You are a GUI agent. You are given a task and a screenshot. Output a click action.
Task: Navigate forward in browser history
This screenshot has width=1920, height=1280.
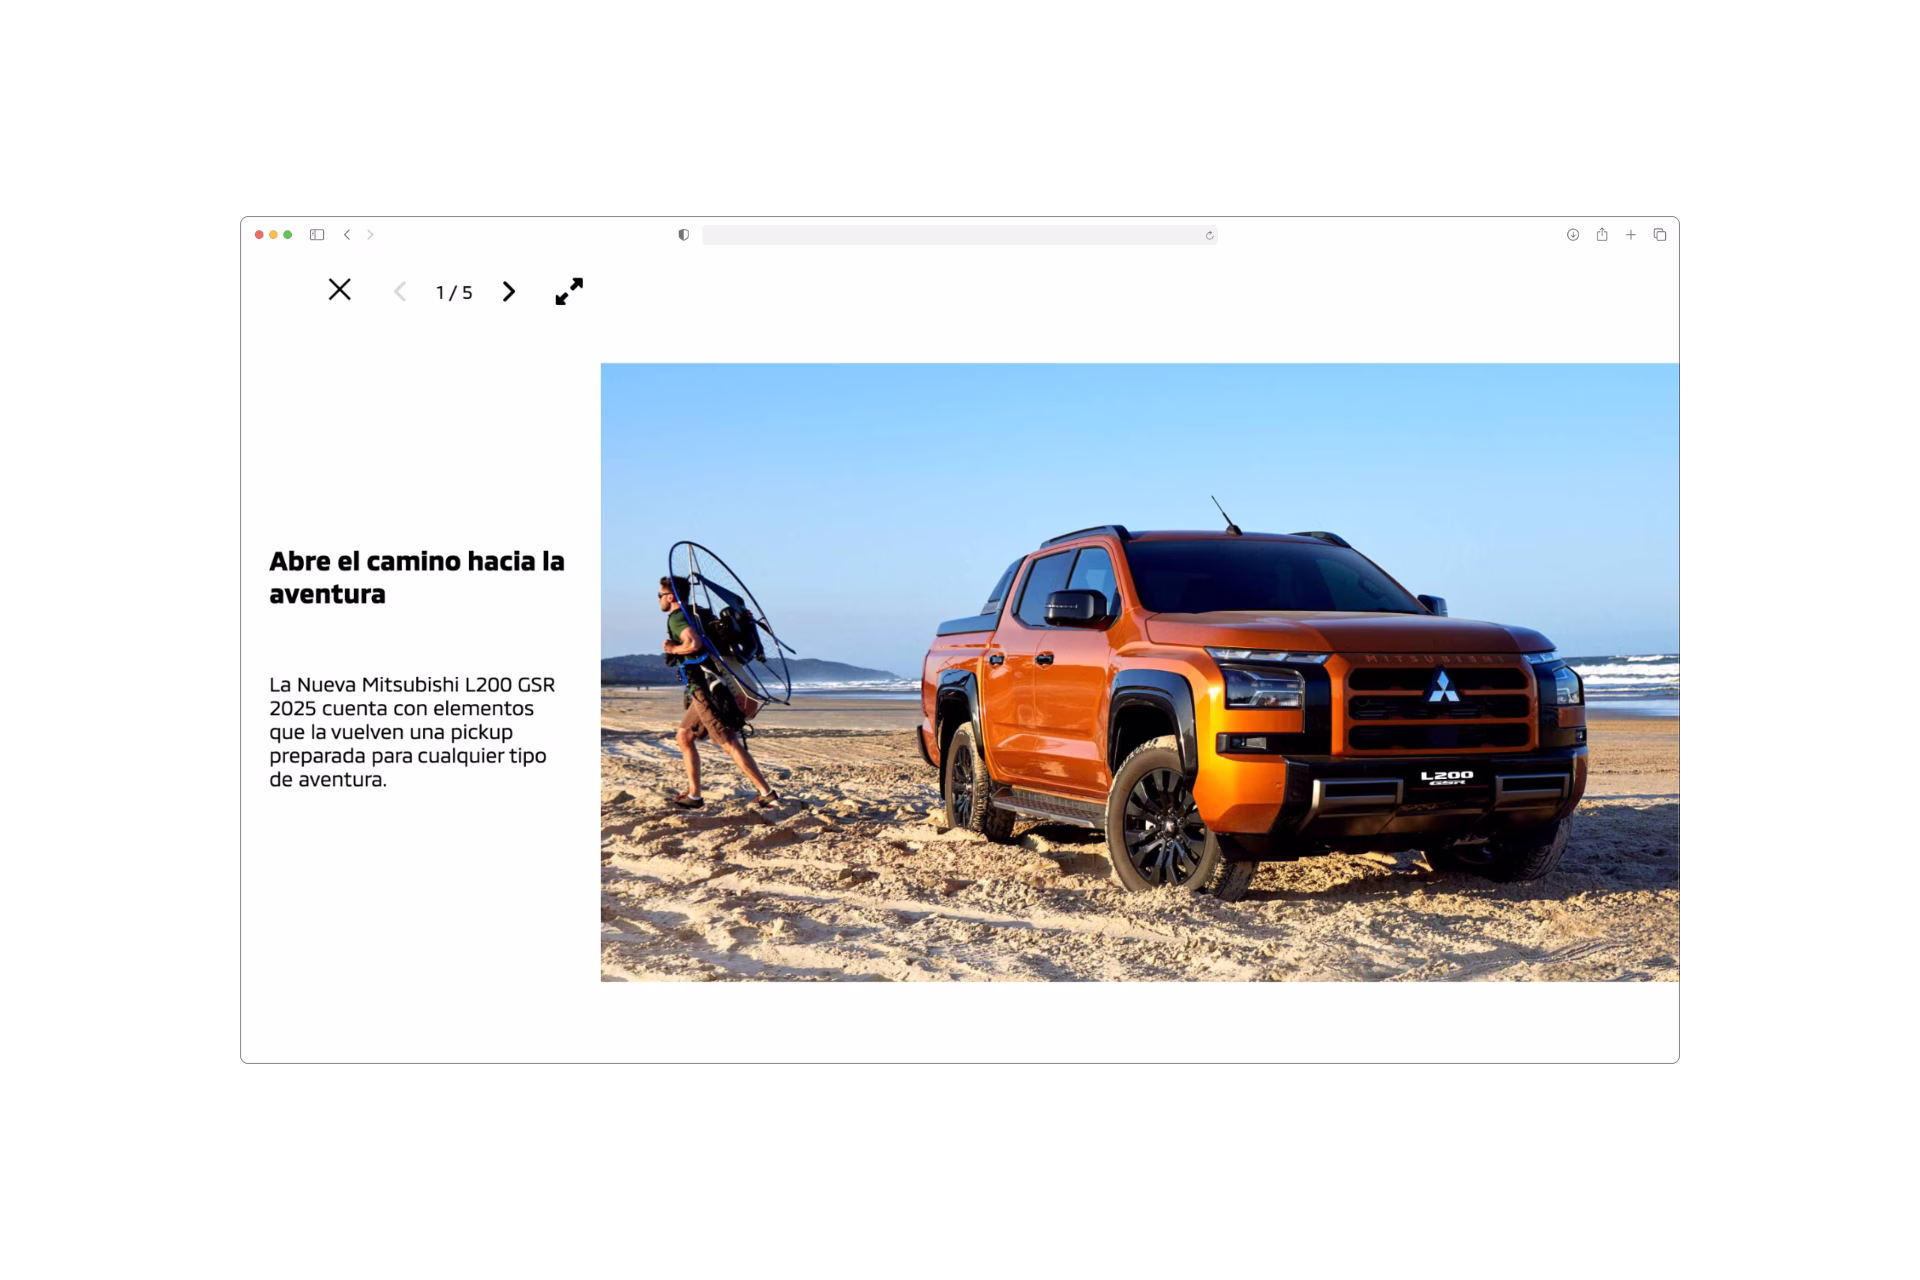click(370, 235)
